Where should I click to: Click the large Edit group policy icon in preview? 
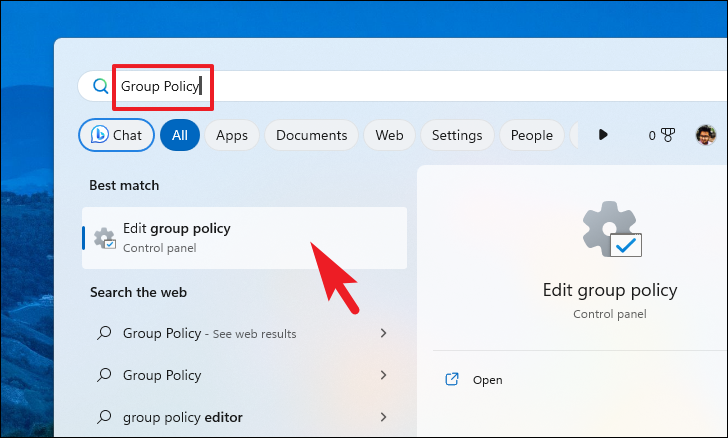pyautogui.click(x=612, y=229)
